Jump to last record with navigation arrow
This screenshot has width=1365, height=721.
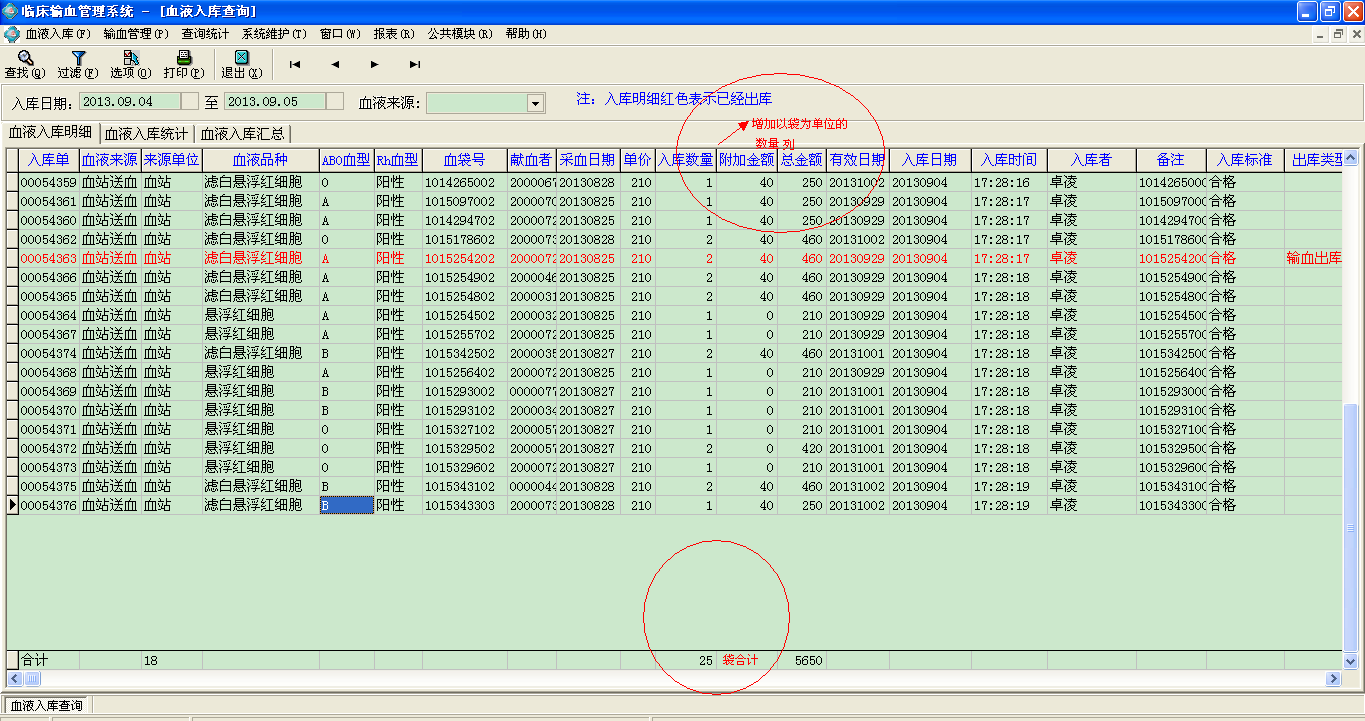pos(415,64)
